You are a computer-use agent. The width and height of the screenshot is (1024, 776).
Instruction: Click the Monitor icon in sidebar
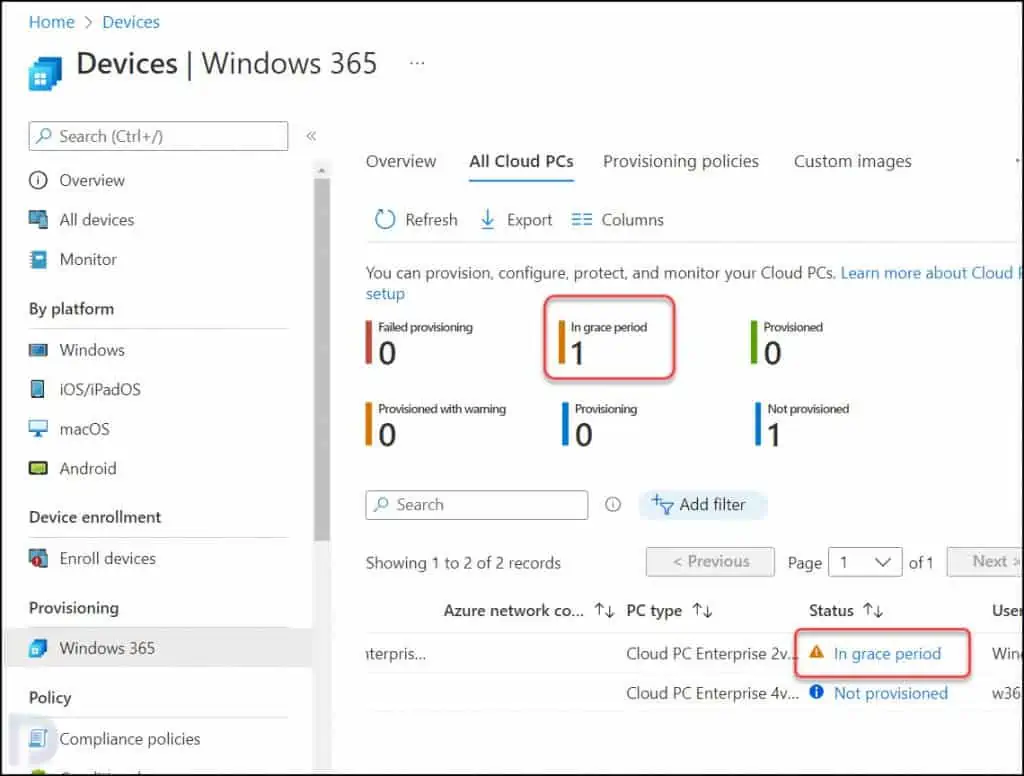tap(38, 259)
